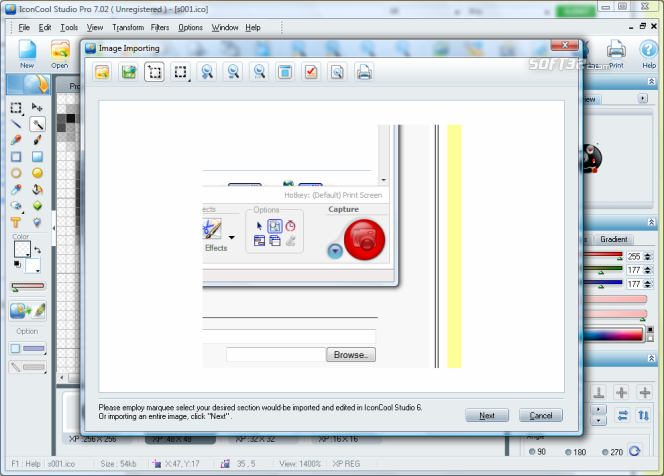Click the rotate icon beside 270 degrees

[x=634, y=451]
